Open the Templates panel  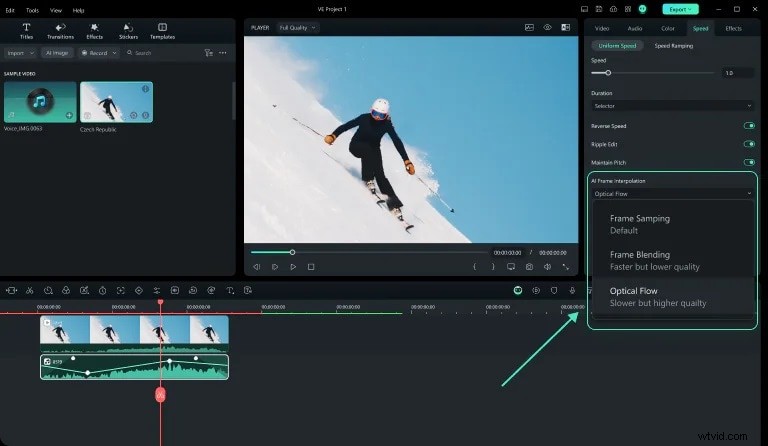[162, 30]
